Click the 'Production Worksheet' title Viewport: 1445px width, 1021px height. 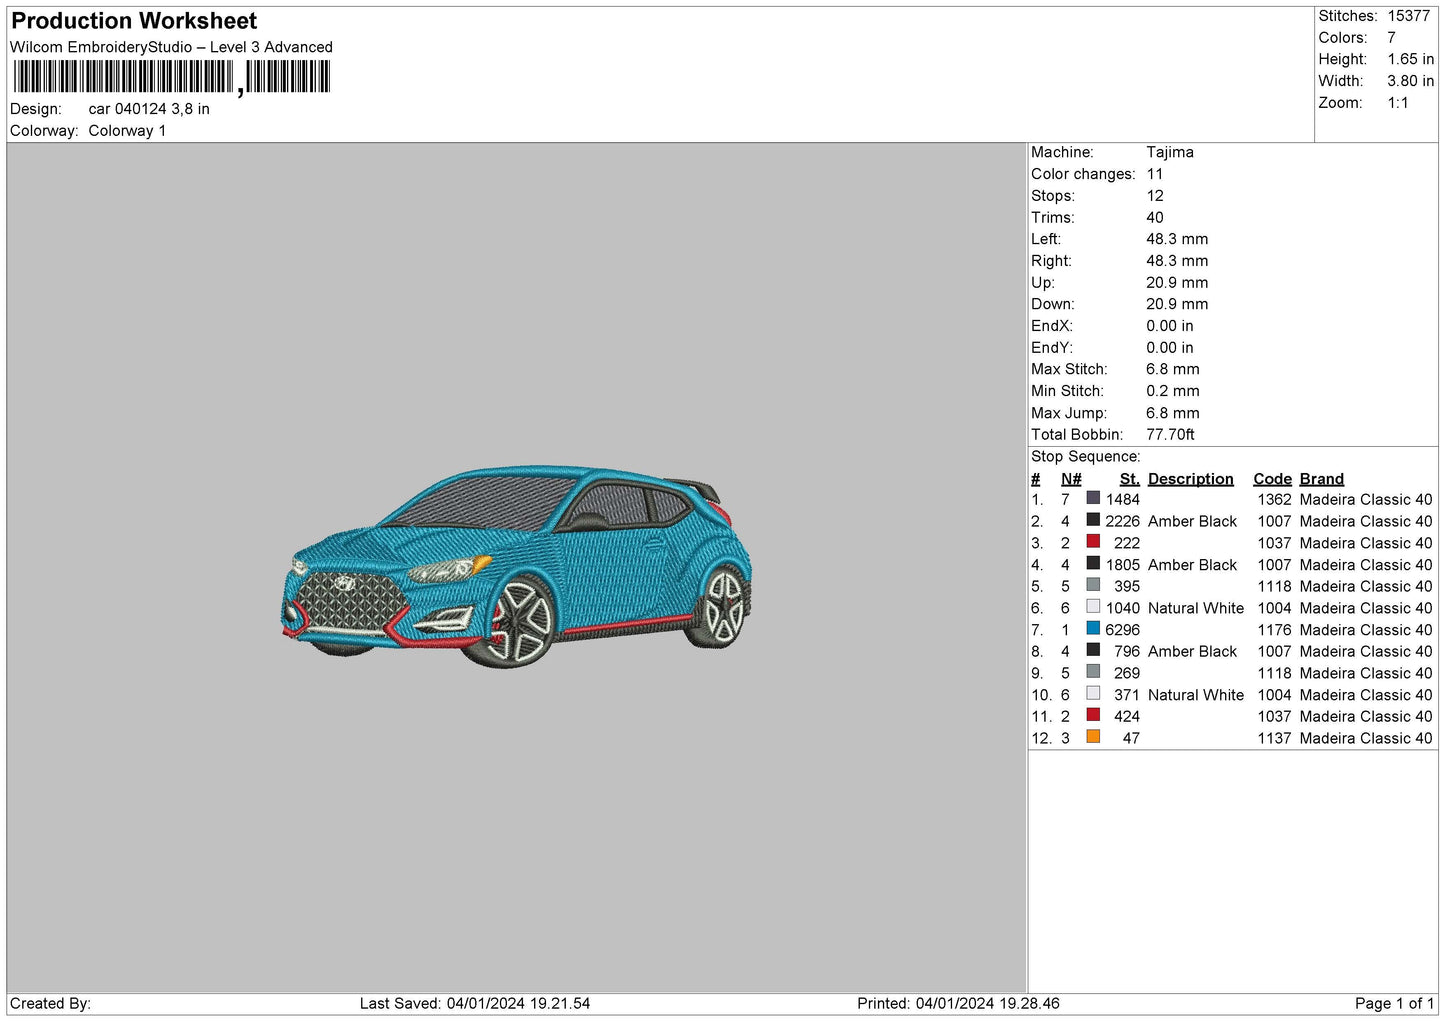click(x=134, y=21)
